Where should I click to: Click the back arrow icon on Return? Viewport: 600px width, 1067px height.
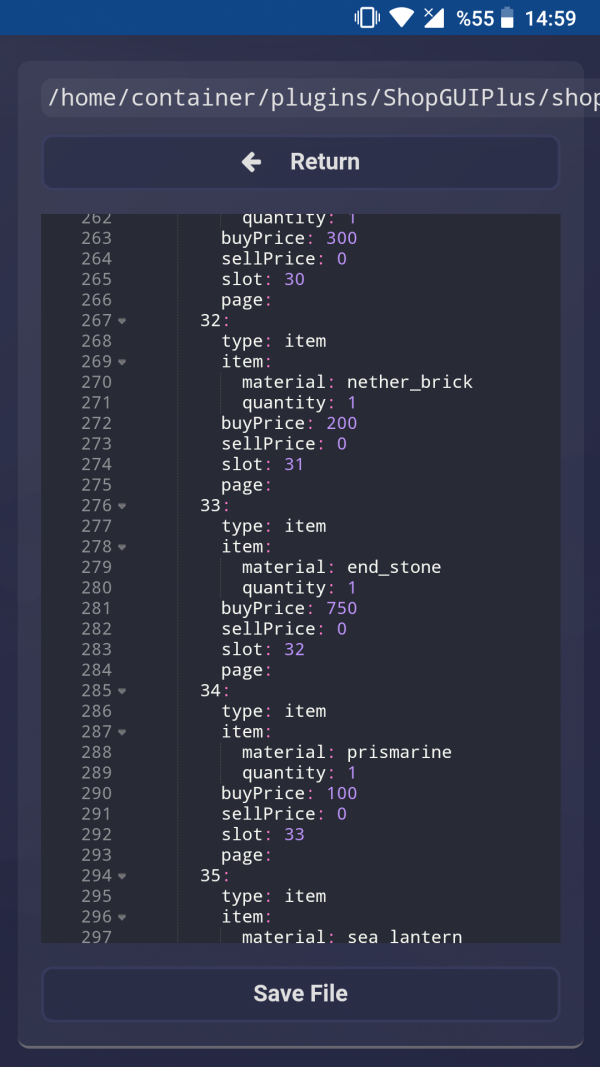tap(250, 161)
